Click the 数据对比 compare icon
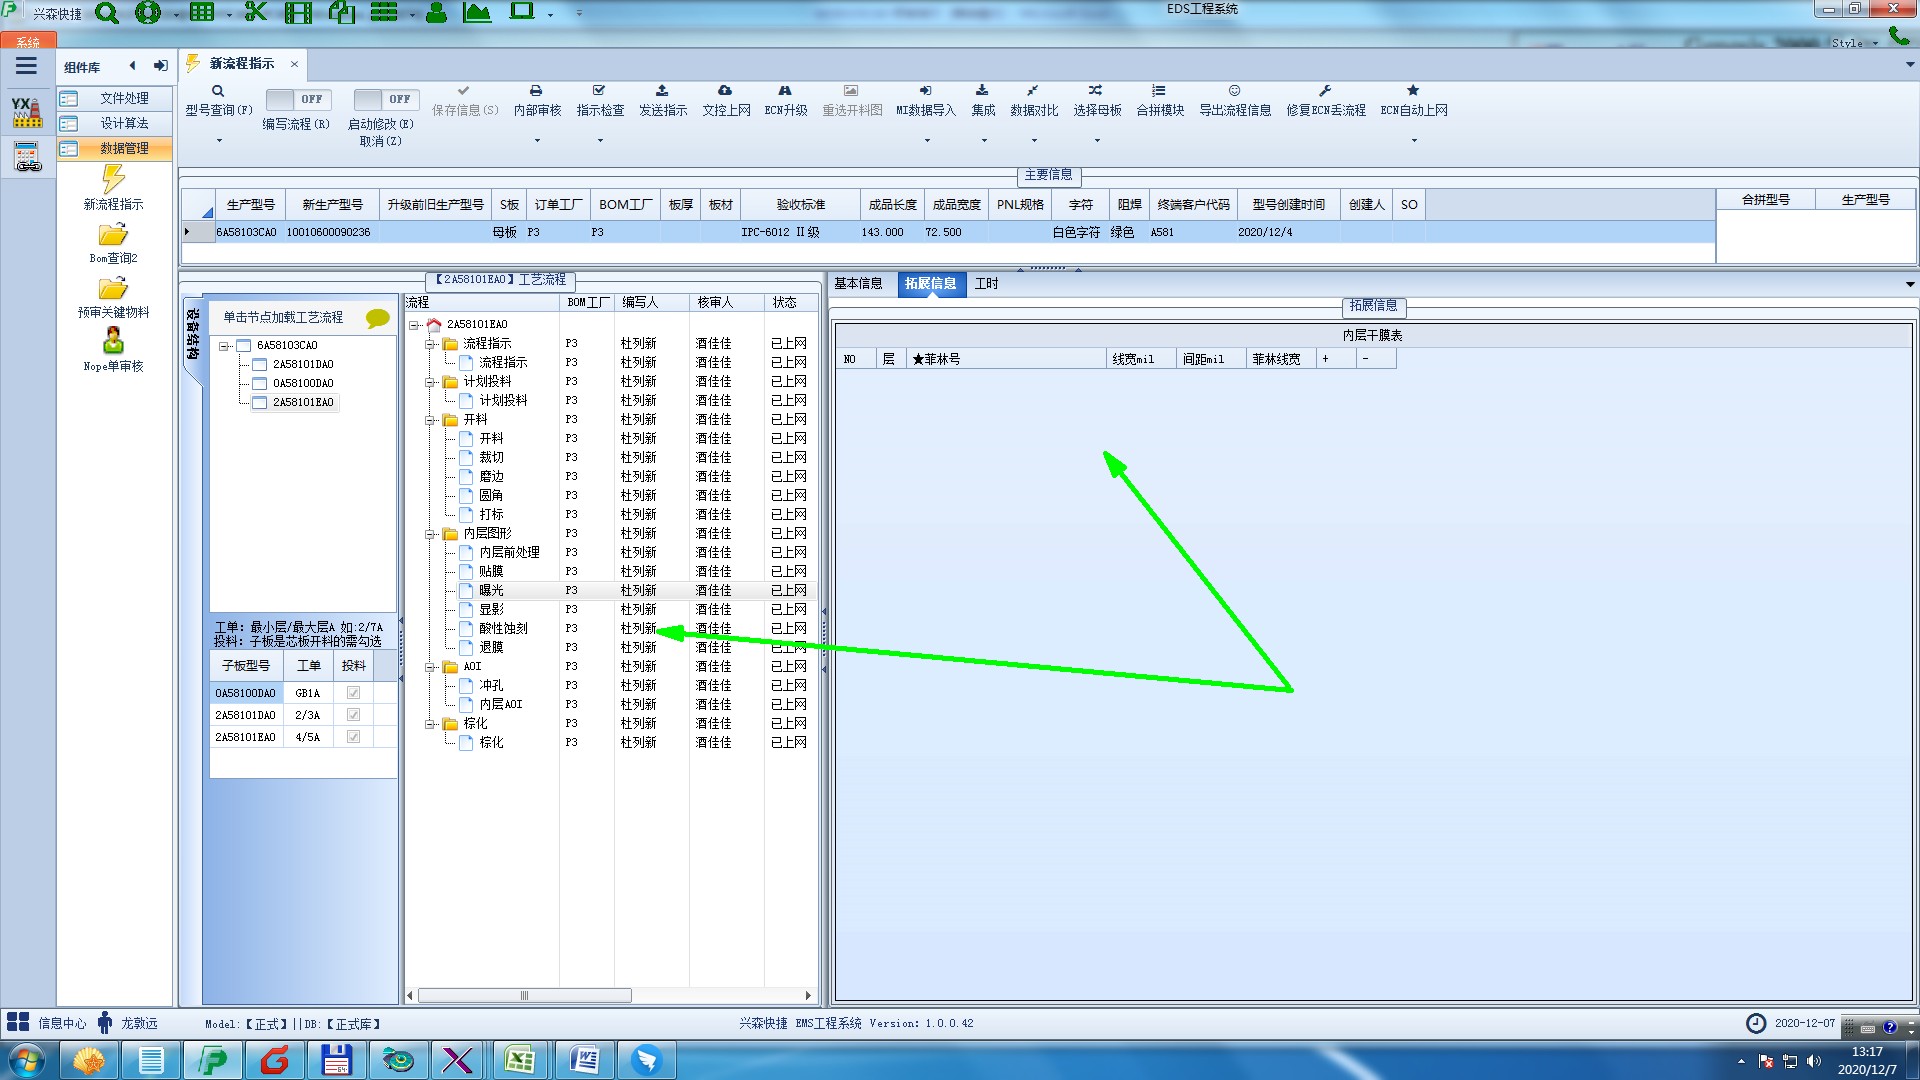The width and height of the screenshot is (1920, 1080). click(1033, 91)
